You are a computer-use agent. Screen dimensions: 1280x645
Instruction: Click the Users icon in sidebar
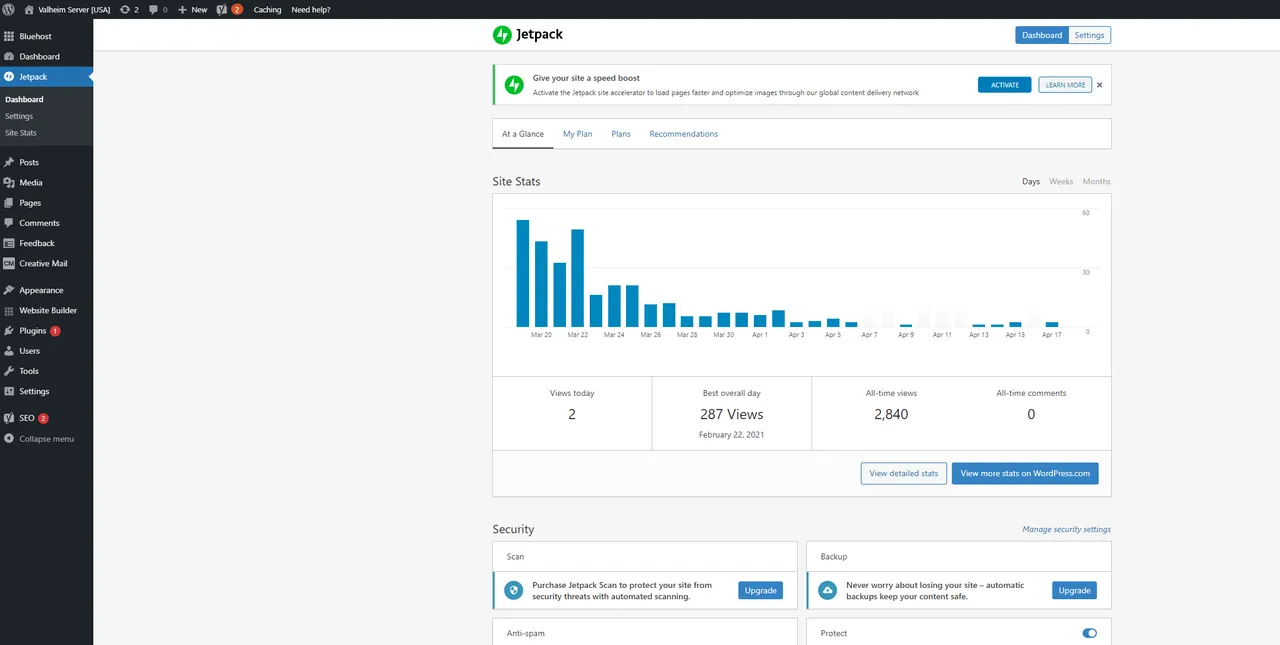(9, 350)
